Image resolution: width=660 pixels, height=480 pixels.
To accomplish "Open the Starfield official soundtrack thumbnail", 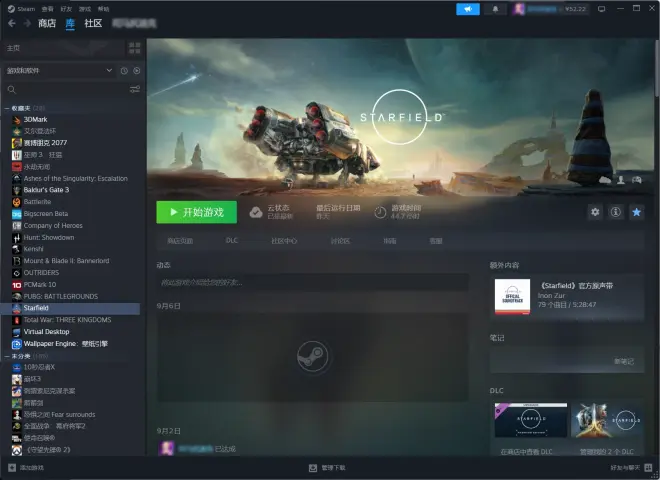I will pos(512,297).
